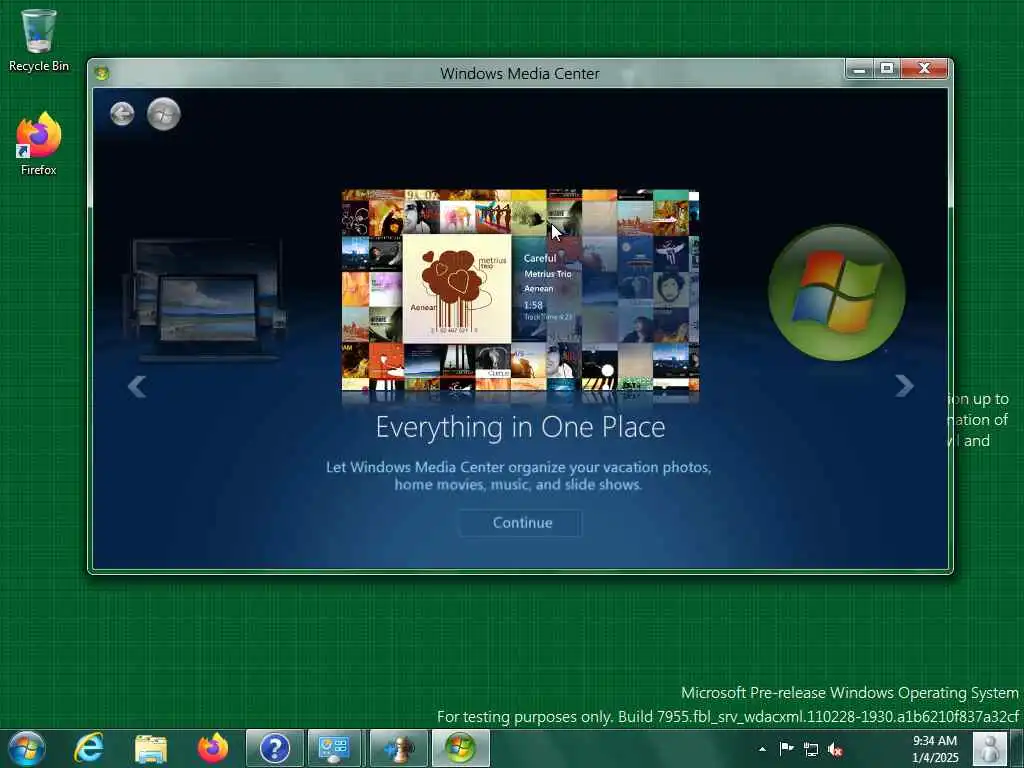
Task: Click the 'Everything in One Place' heading
Action: [520, 427]
